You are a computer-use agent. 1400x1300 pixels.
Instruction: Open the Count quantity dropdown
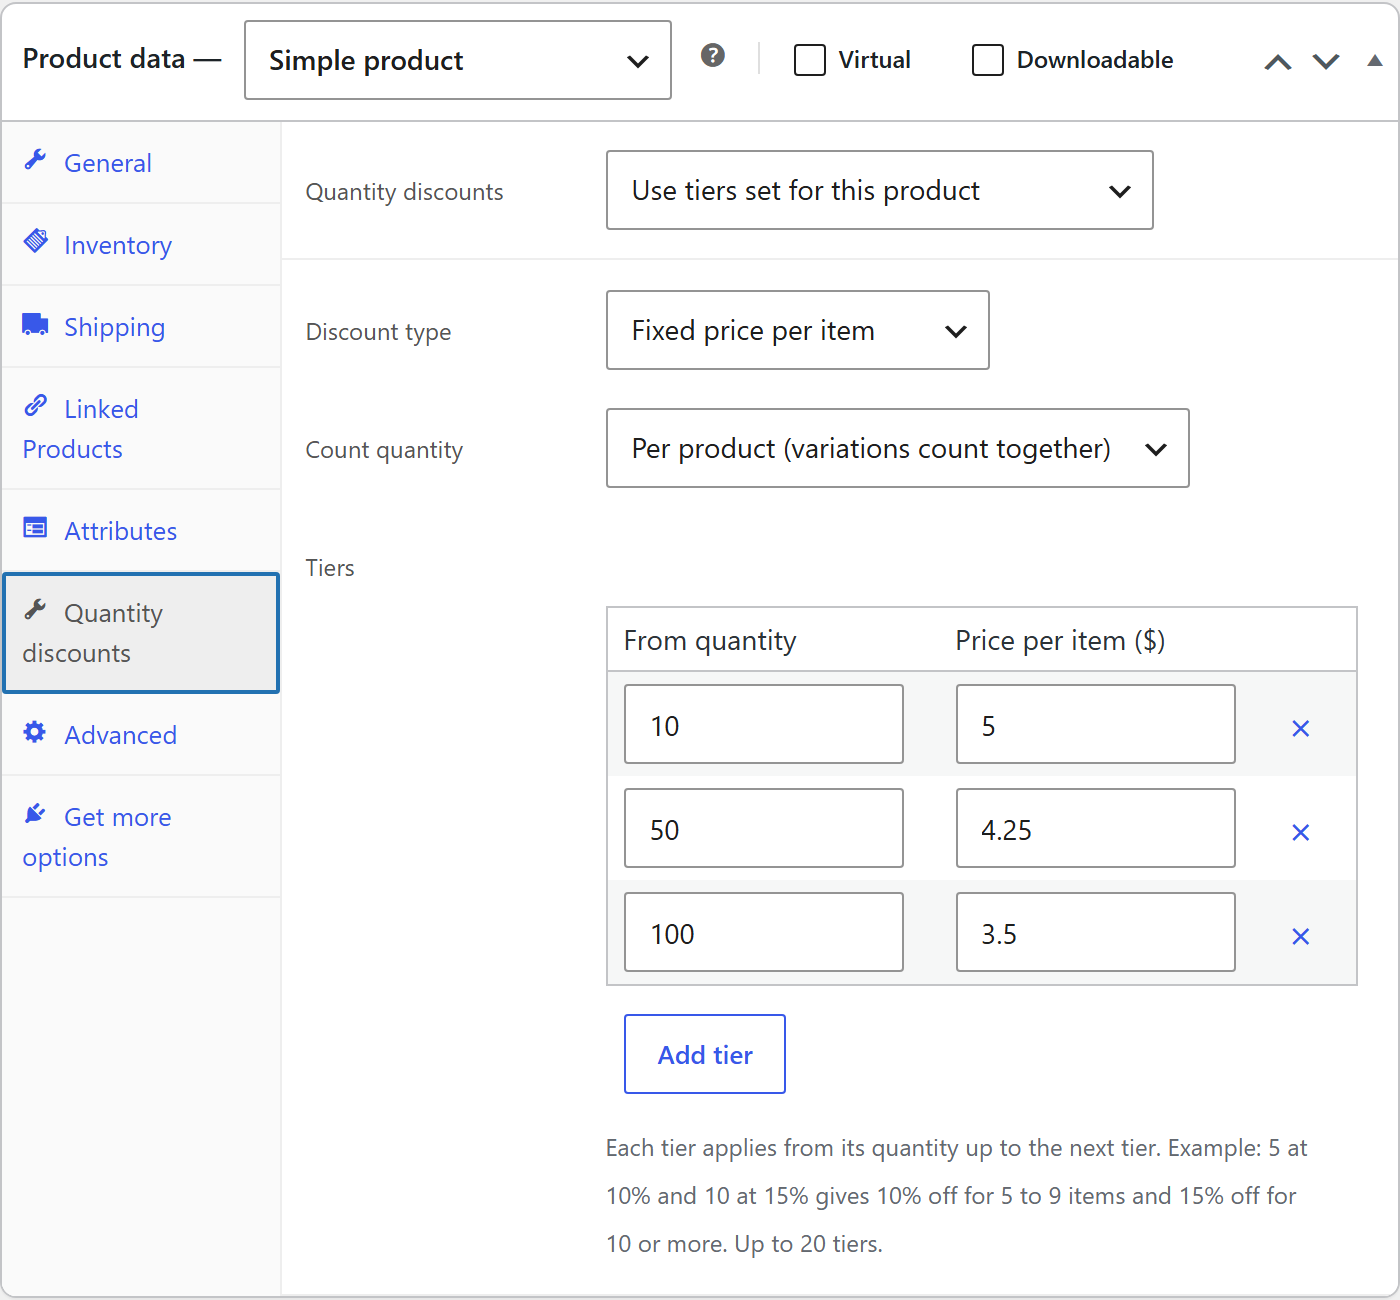(x=898, y=448)
